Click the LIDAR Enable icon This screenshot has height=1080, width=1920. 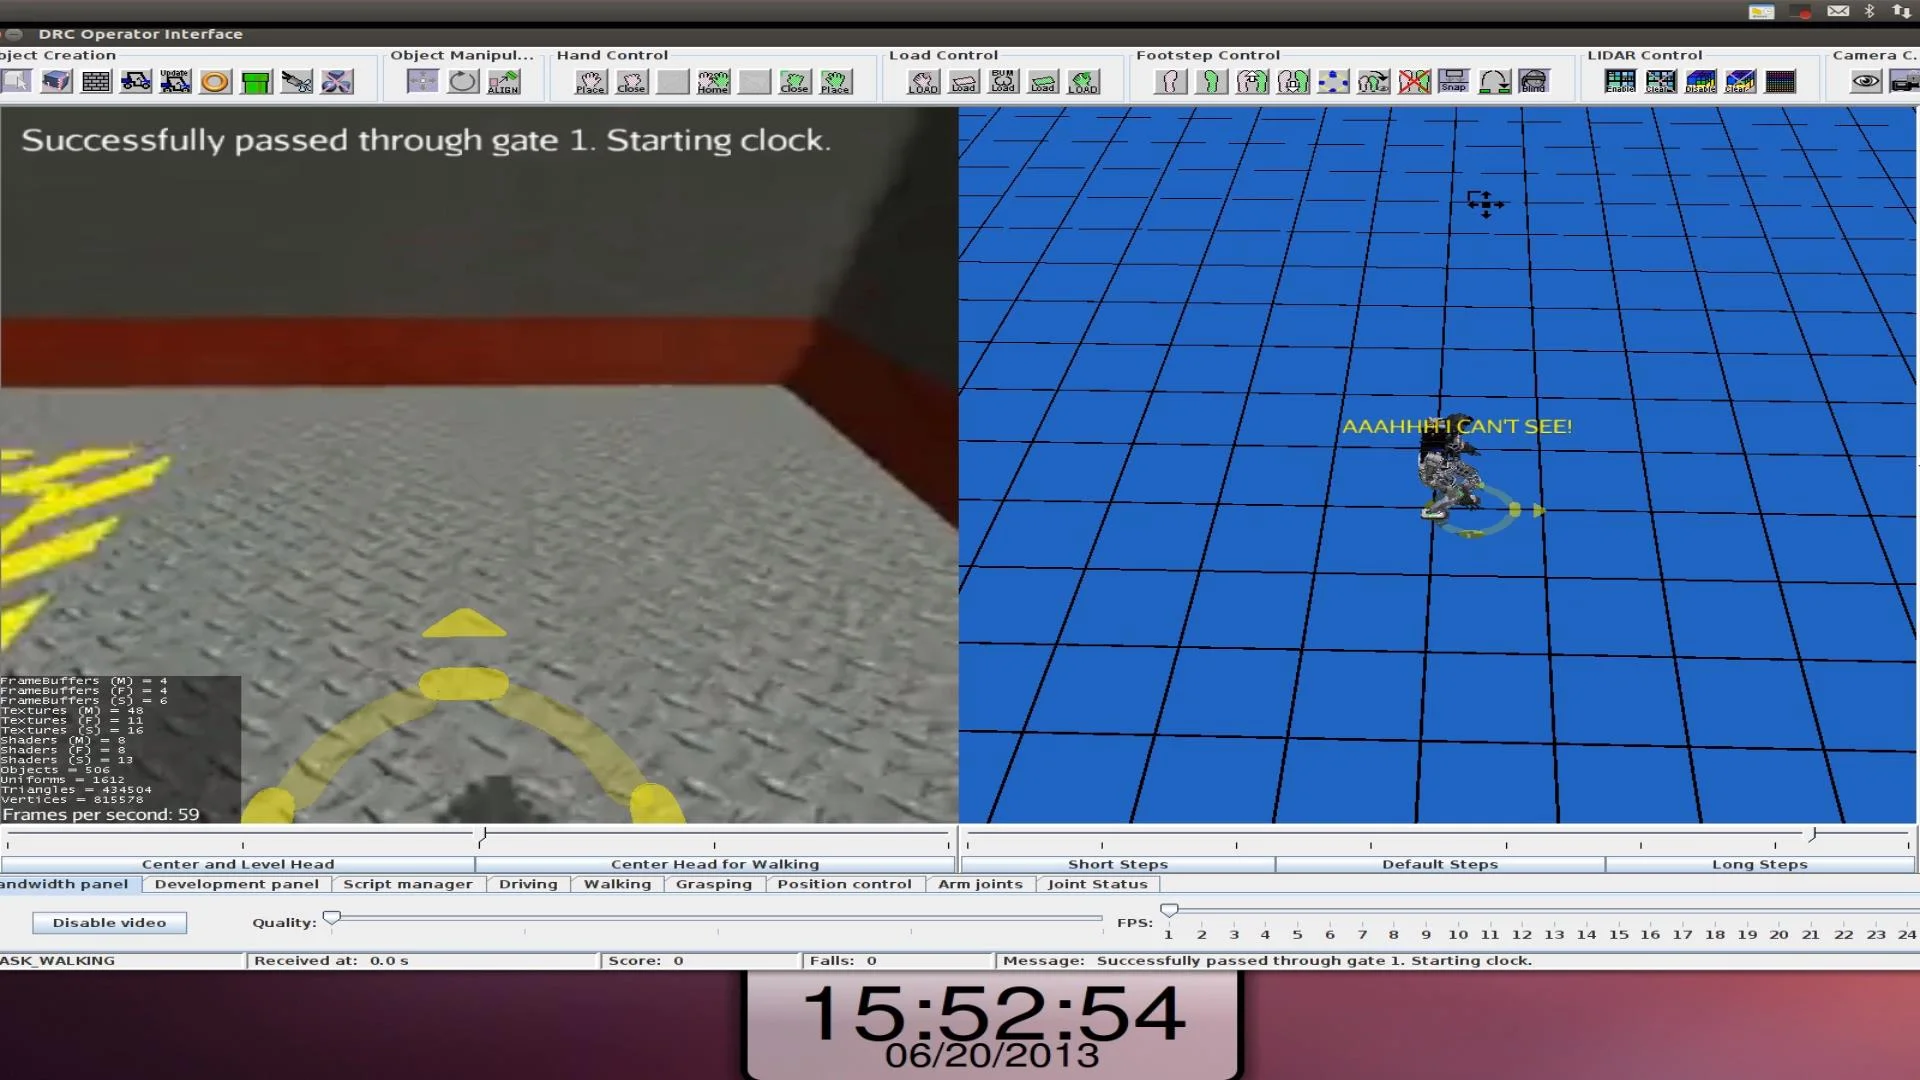pyautogui.click(x=1620, y=82)
